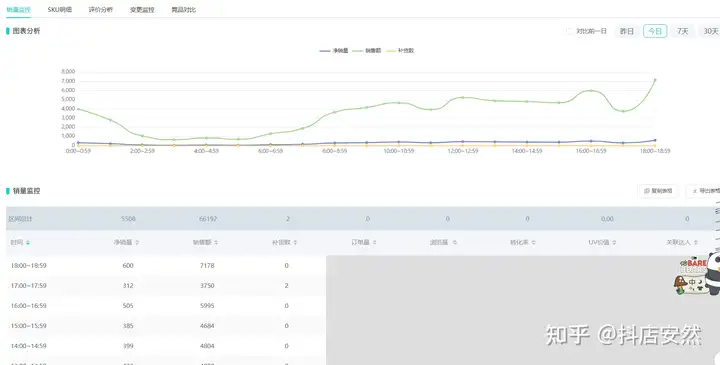The image size is (720, 365).
Task: Toggle 销售额 green series in legend
Action: pyautogui.click(x=367, y=51)
